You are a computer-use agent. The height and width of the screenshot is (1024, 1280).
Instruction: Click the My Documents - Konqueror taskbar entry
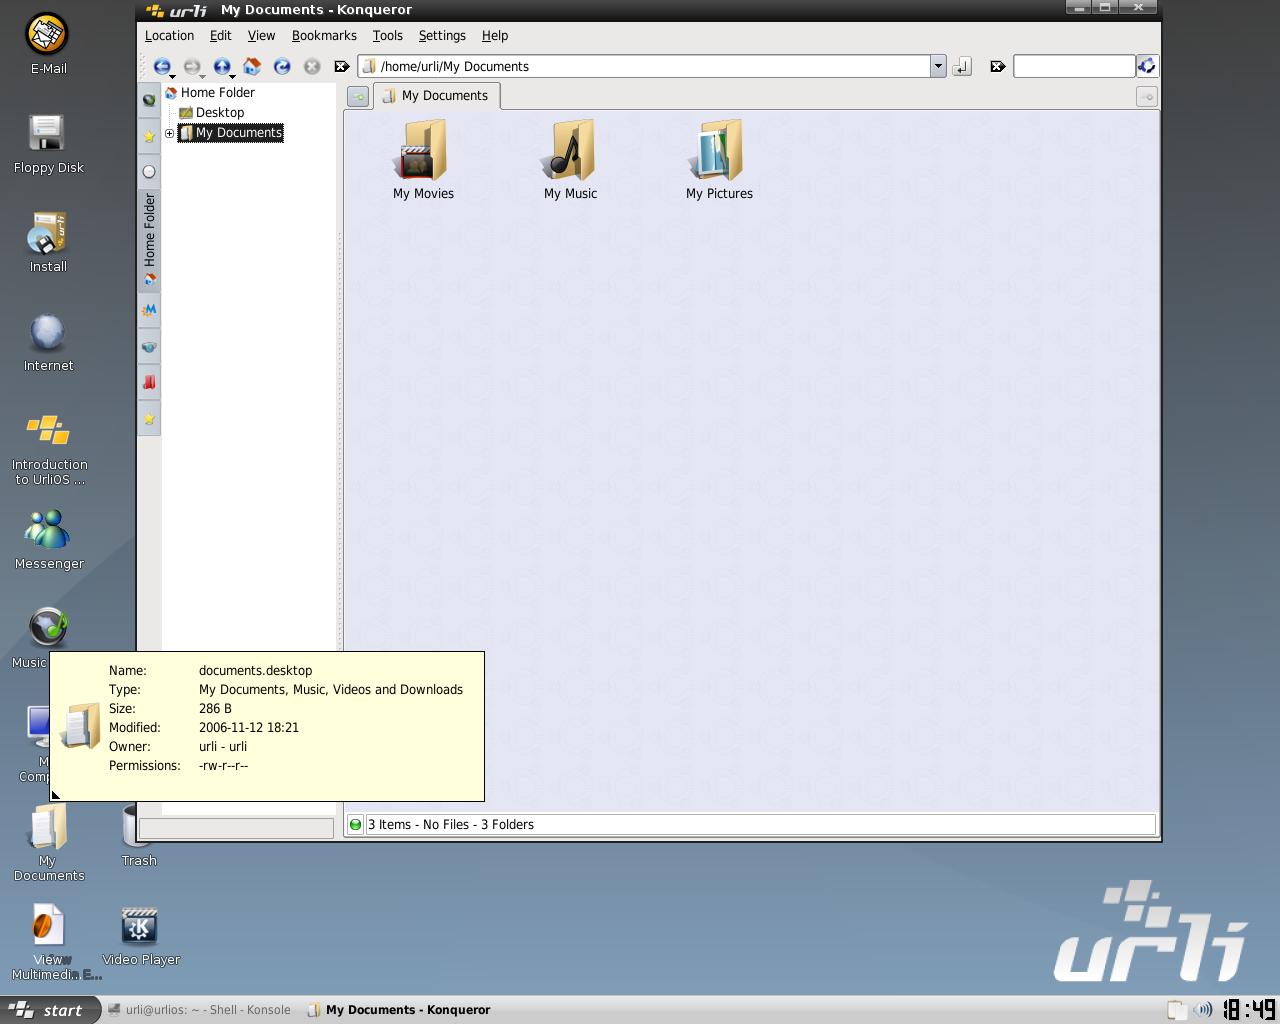[x=399, y=1010]
